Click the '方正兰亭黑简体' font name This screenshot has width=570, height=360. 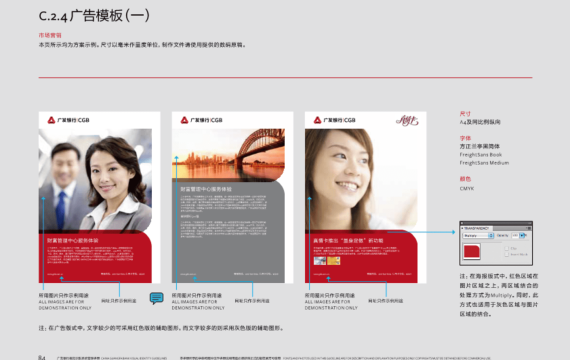(x=479, y=147)
